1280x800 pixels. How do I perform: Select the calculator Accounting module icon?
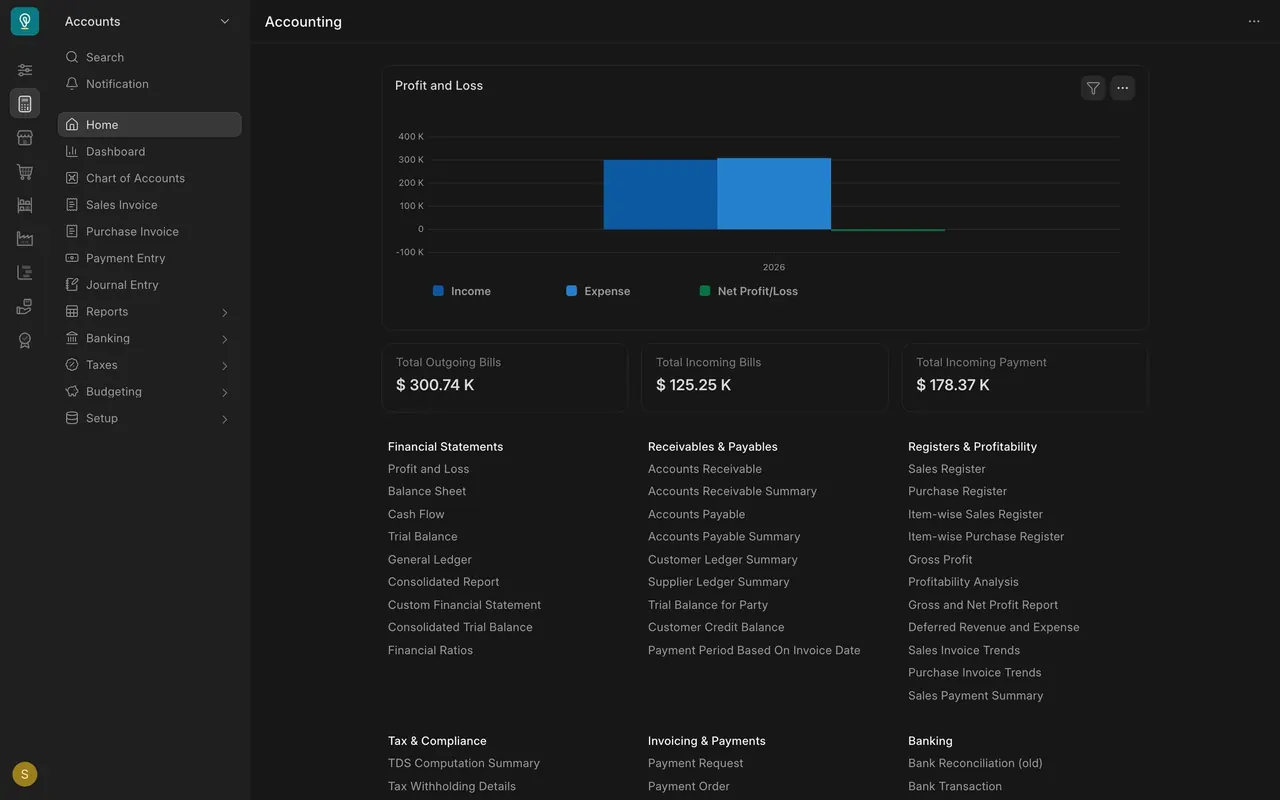25,104
